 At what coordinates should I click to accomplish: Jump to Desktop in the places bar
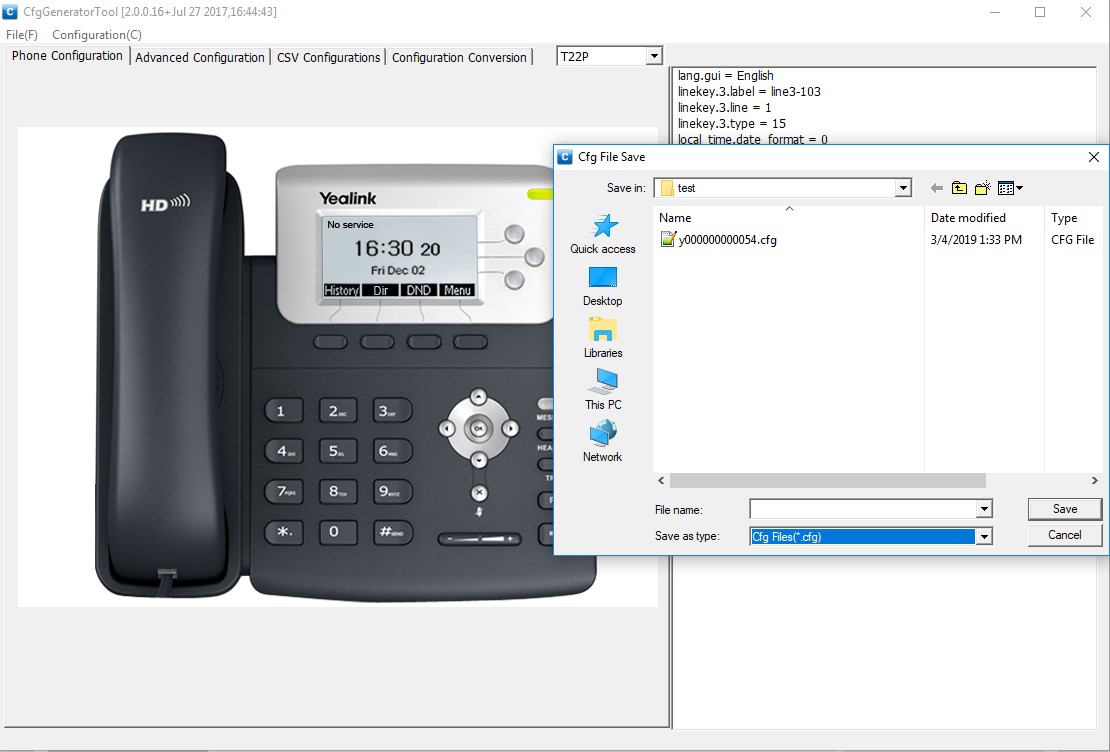tap(603, 286)
